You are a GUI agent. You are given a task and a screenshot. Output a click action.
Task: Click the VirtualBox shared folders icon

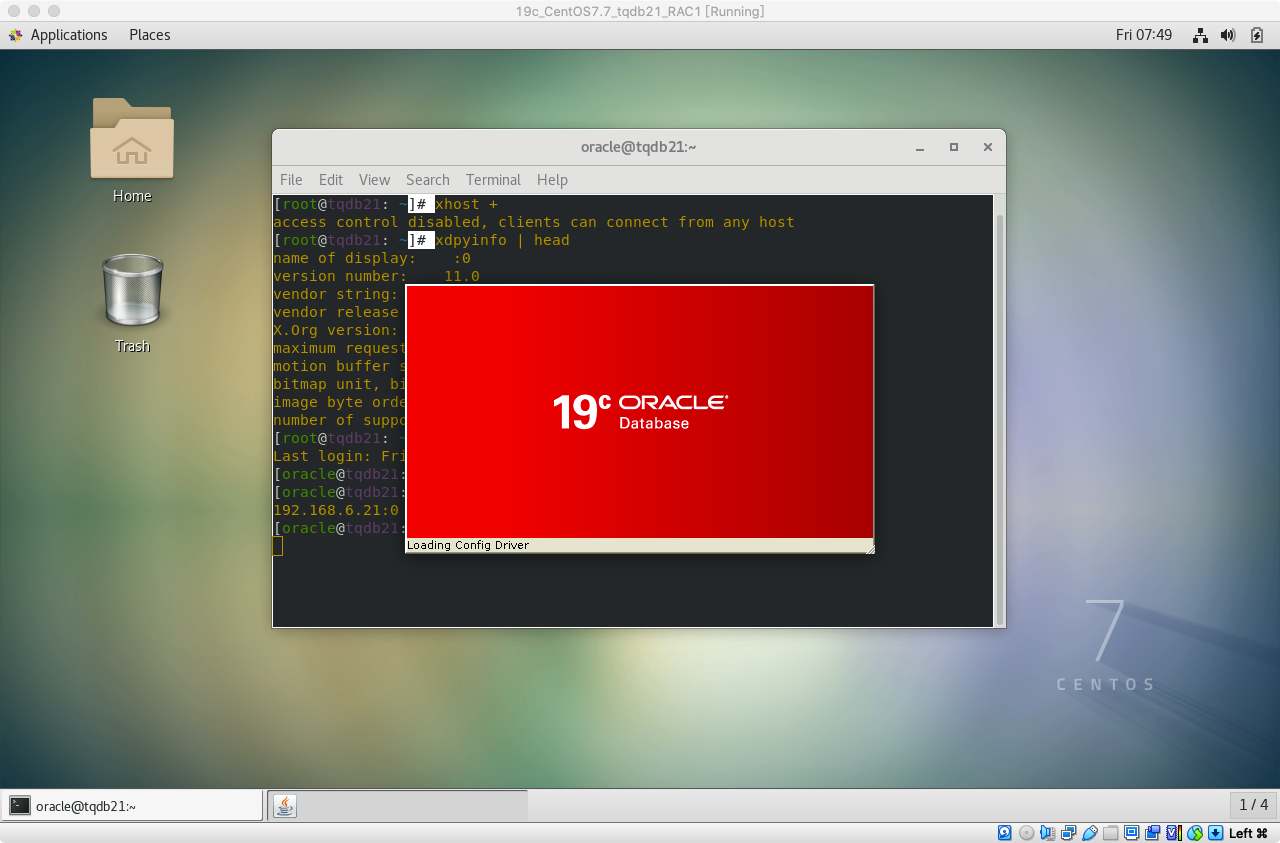pyautogui.click(x=1111, y=833)
